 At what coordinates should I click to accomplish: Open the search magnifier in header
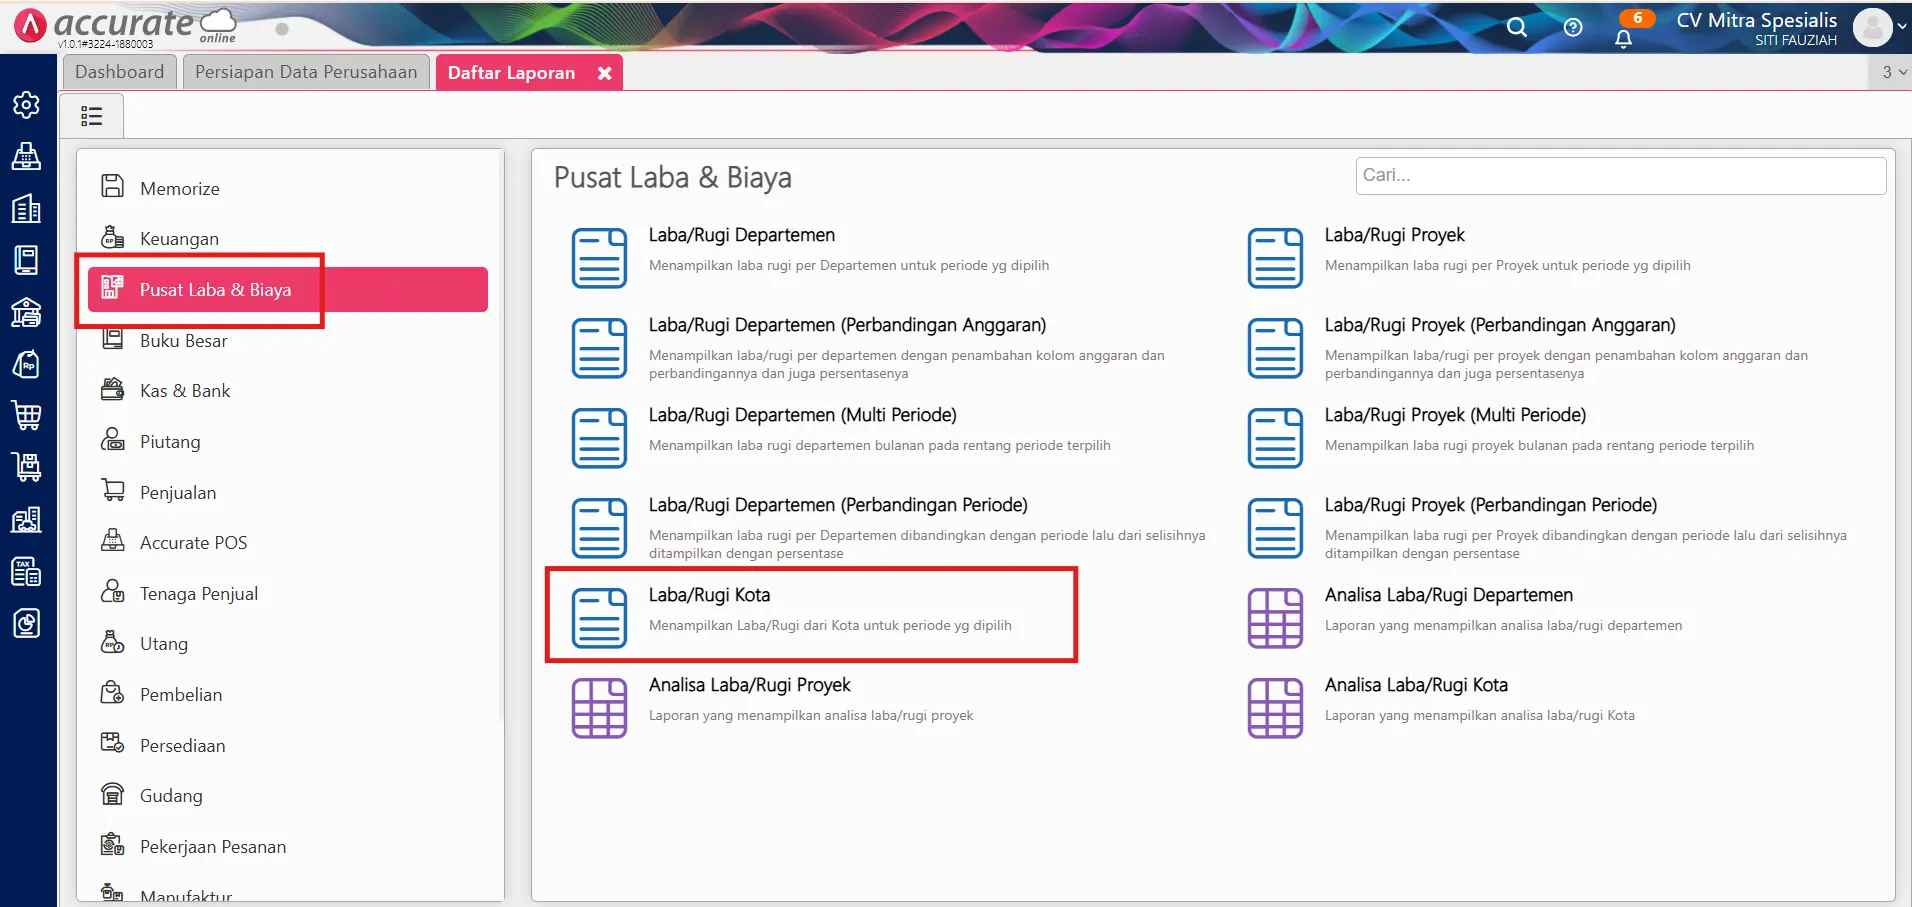1517,27
